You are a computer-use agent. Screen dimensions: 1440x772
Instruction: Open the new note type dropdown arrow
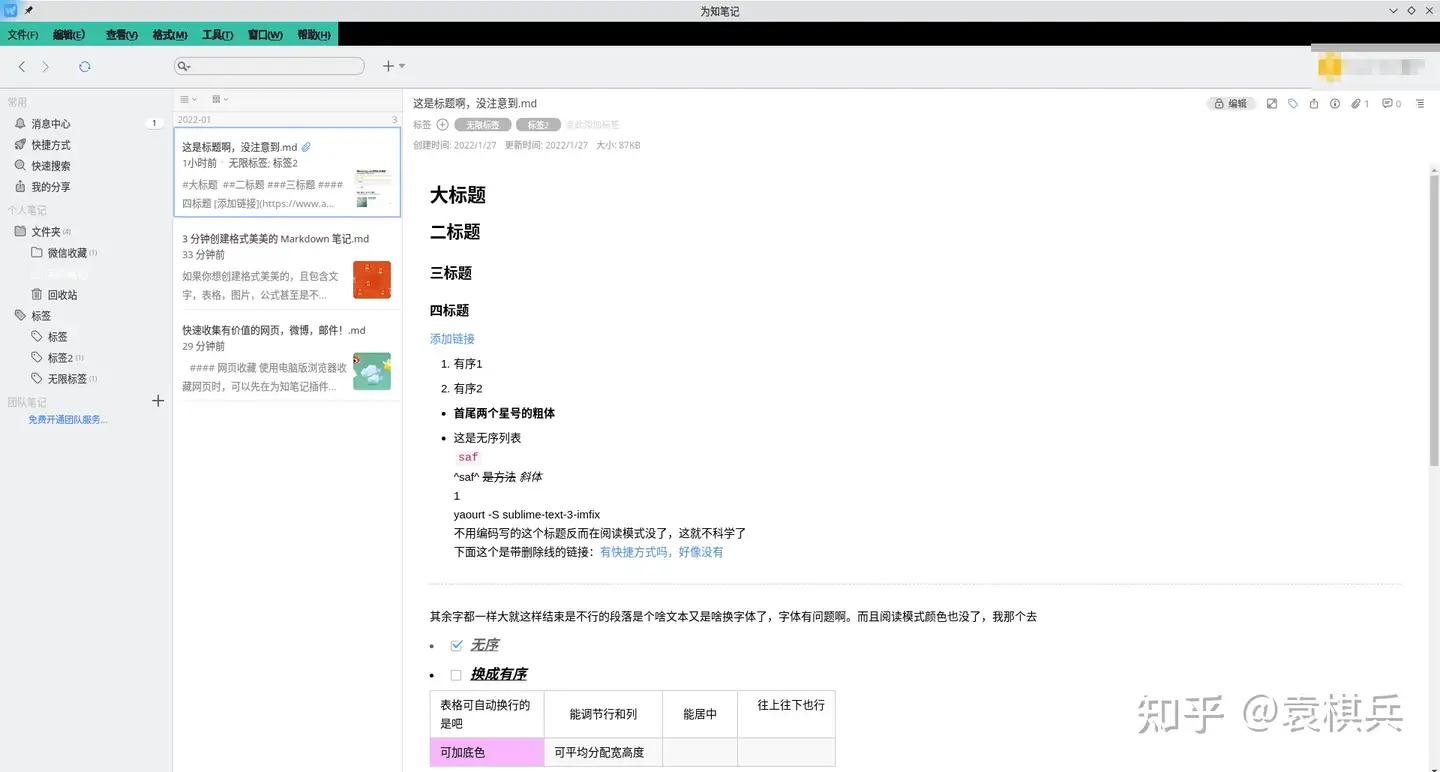(x=402, y=66)
